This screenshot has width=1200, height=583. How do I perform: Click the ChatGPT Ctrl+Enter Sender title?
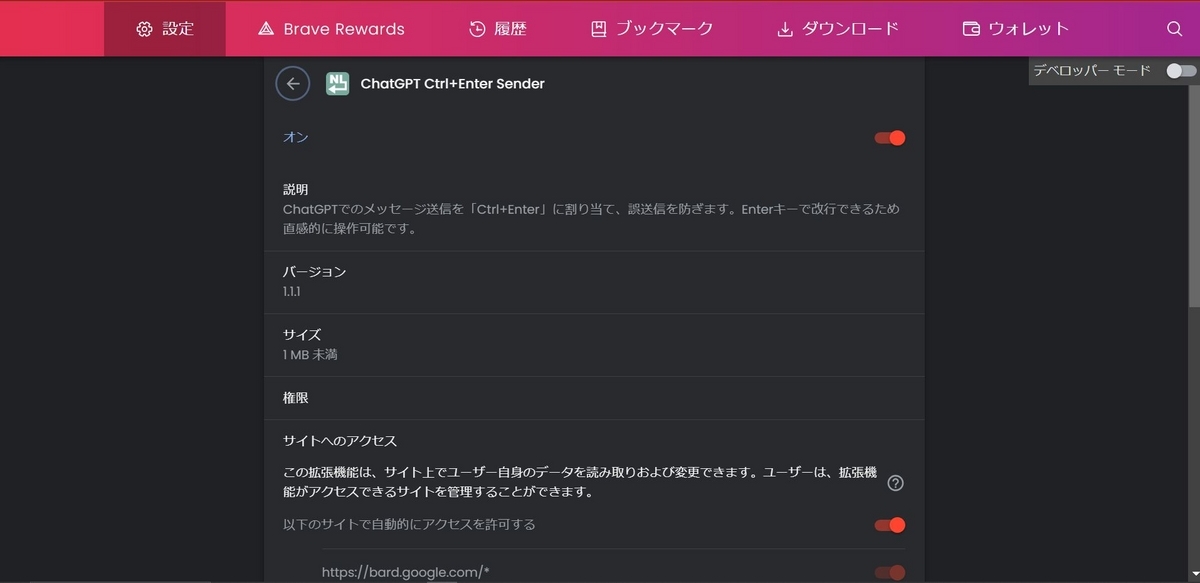(x=452, y=84)
